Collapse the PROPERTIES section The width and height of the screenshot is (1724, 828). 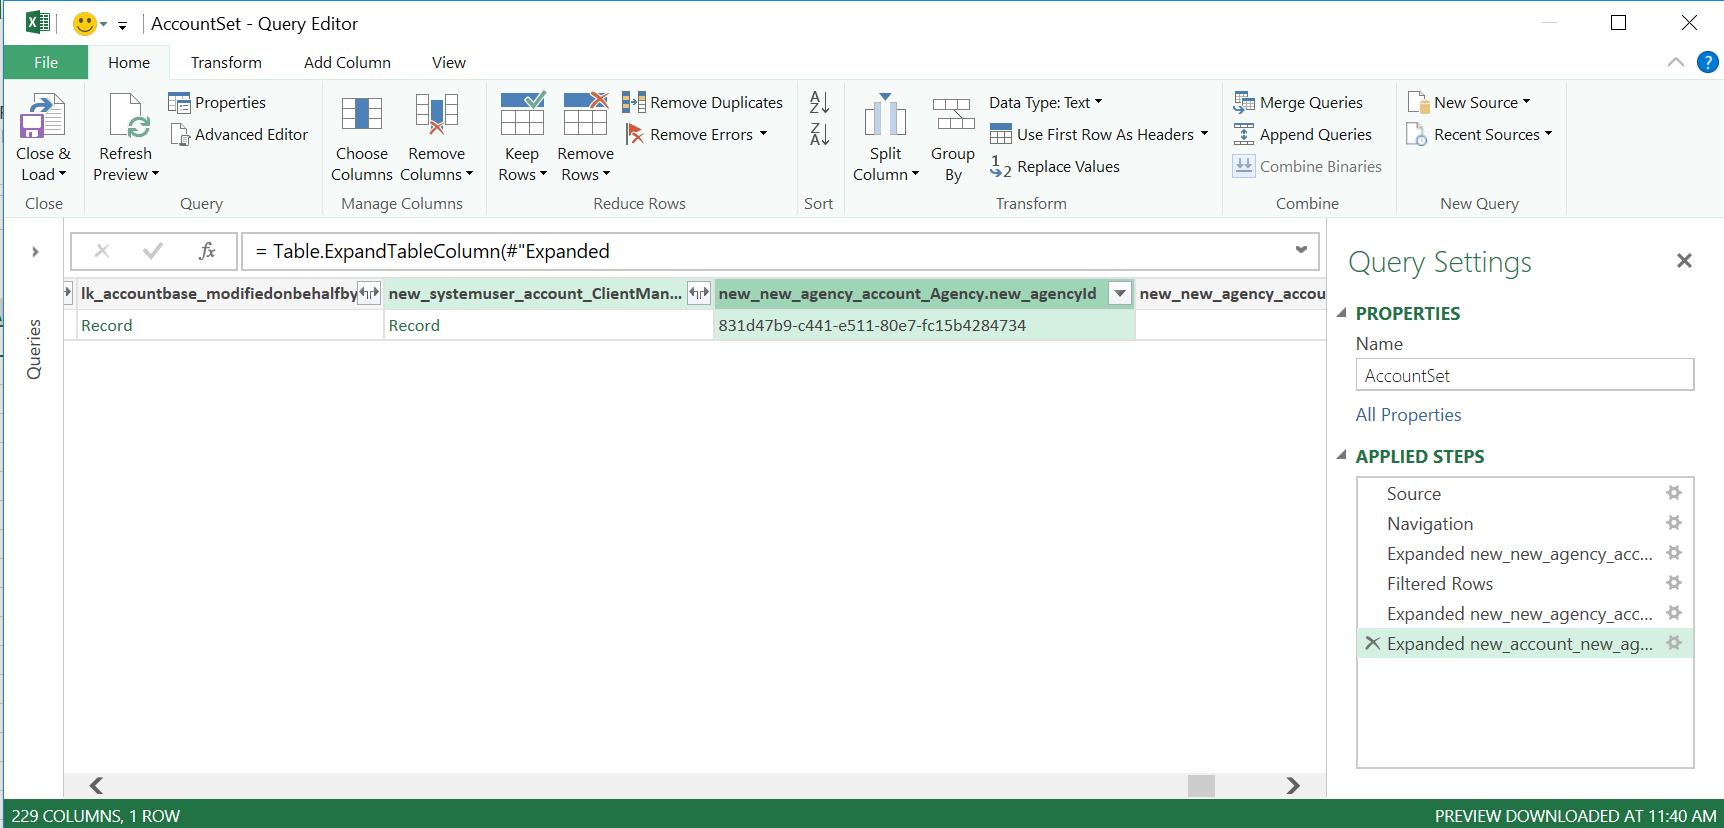pyautogui.click(x=1342, y=313)
